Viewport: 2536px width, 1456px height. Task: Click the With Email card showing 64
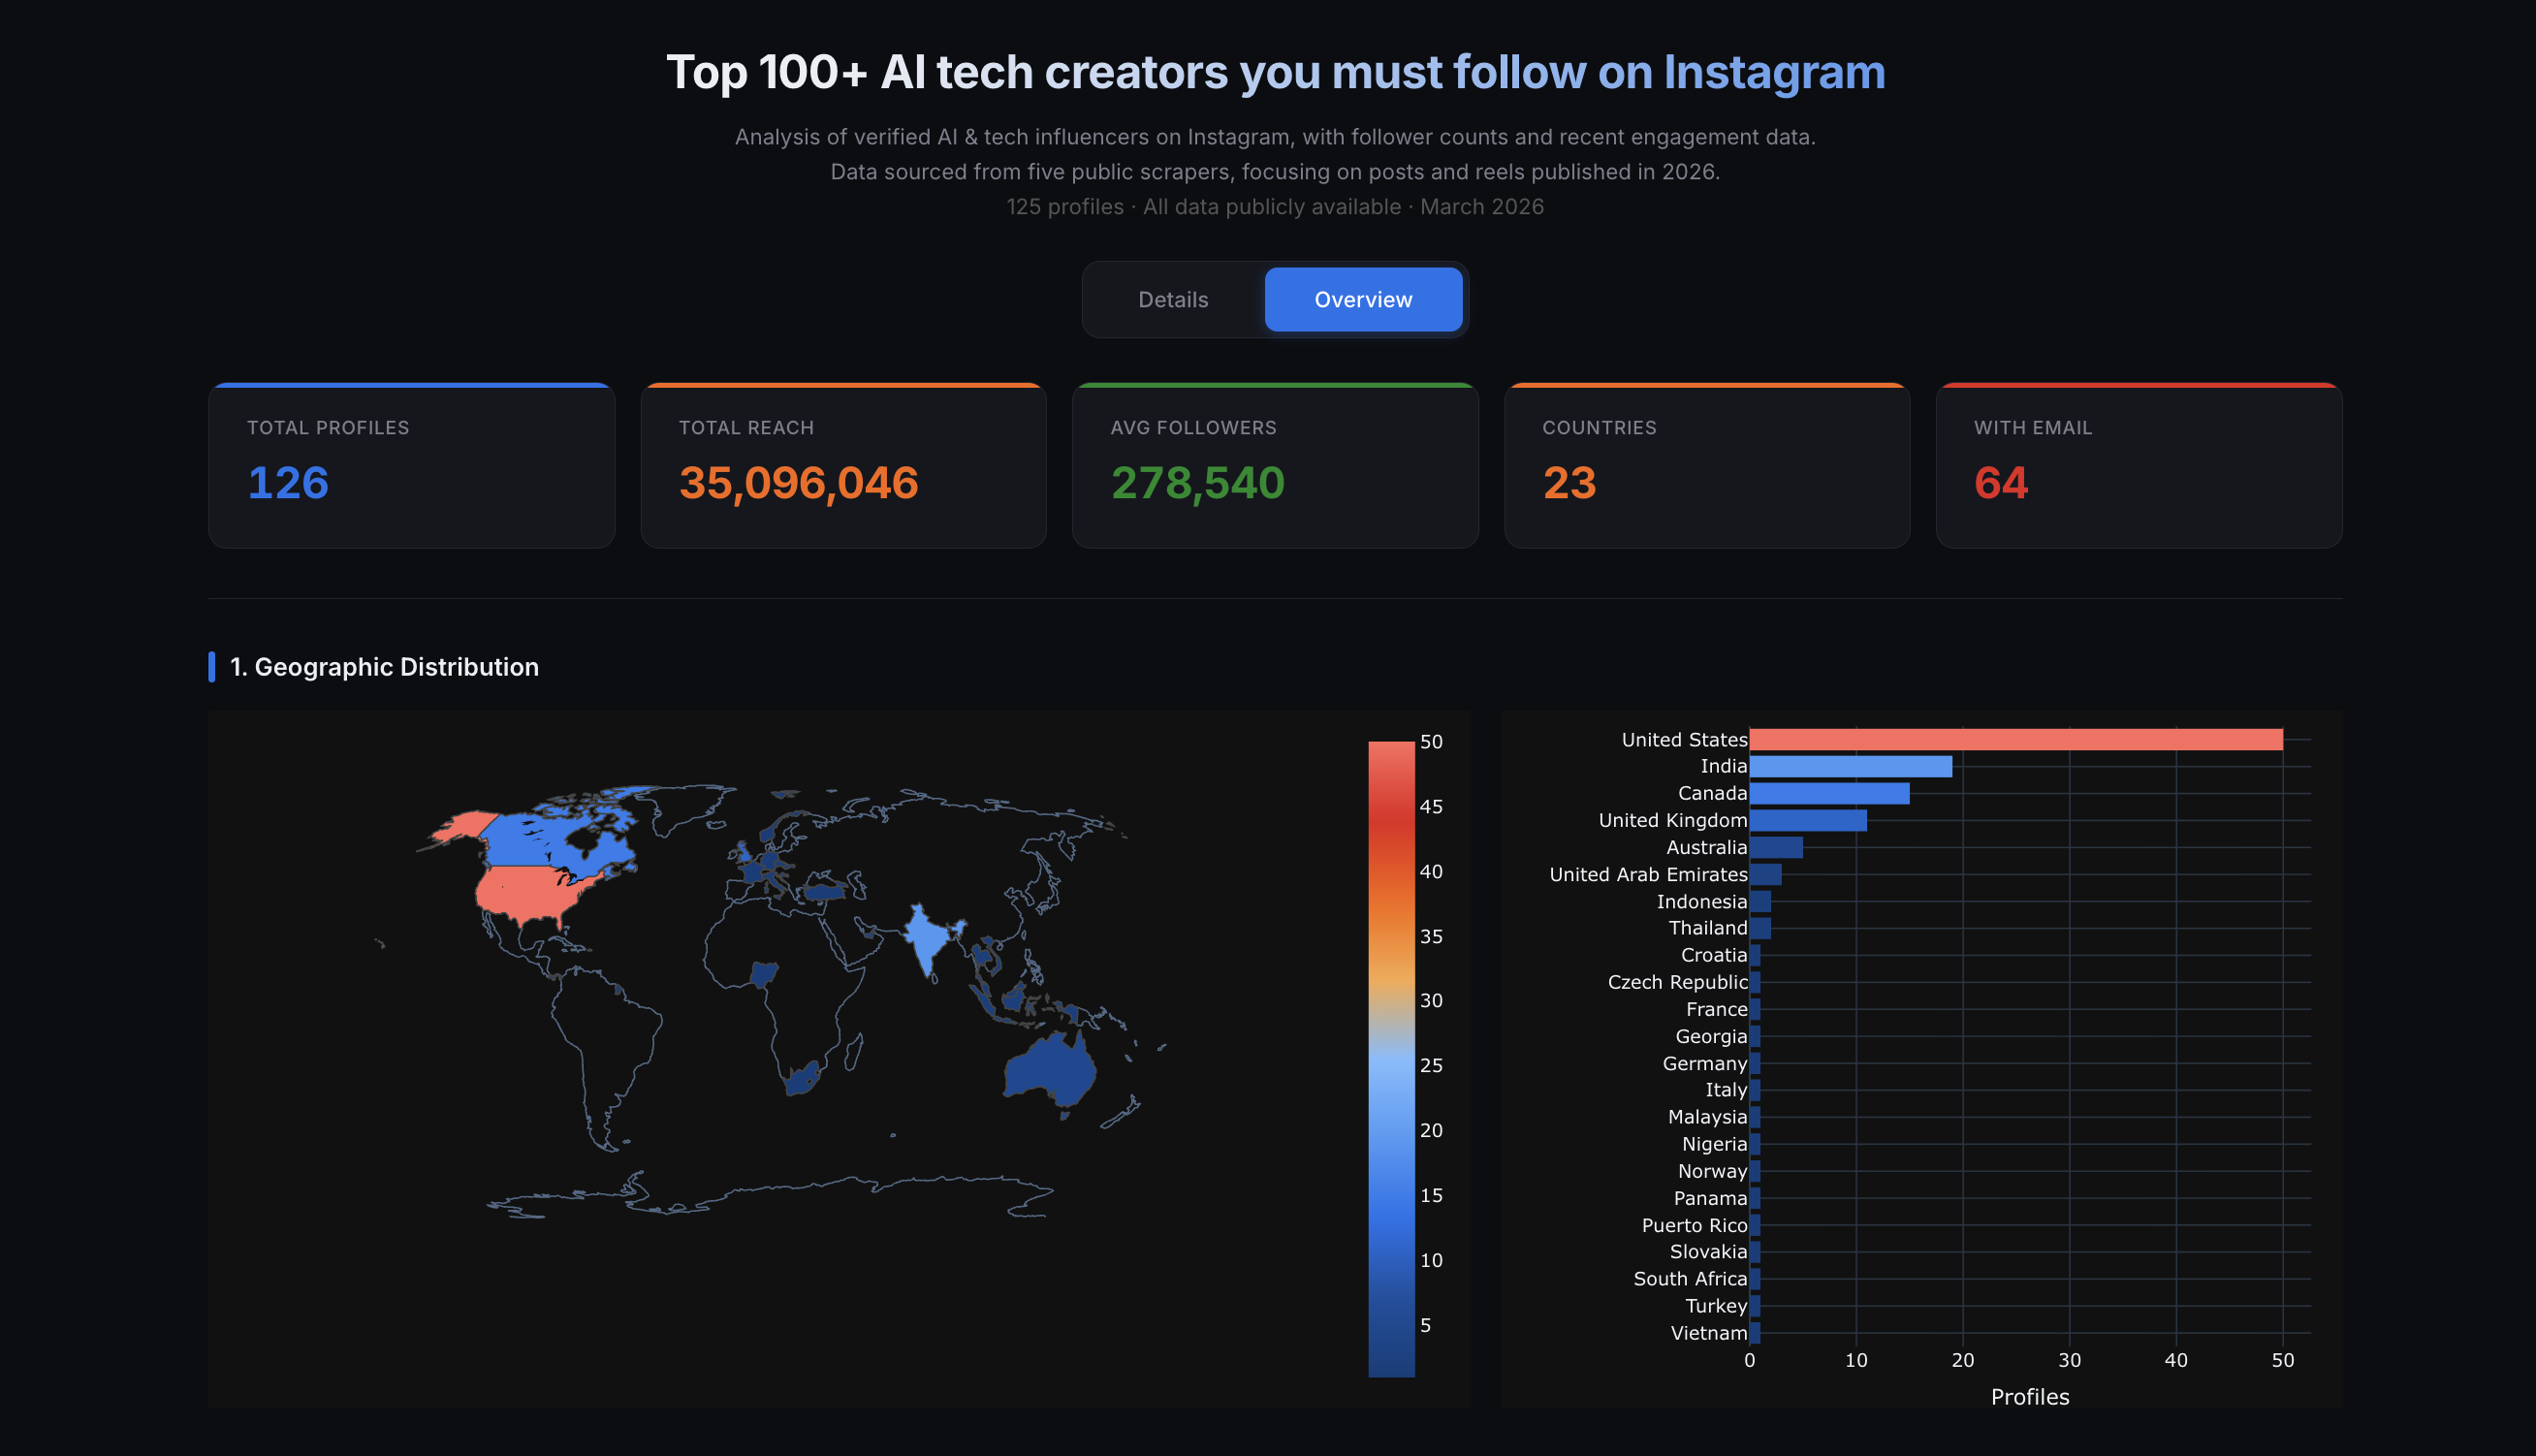[x=2139, y=465]
